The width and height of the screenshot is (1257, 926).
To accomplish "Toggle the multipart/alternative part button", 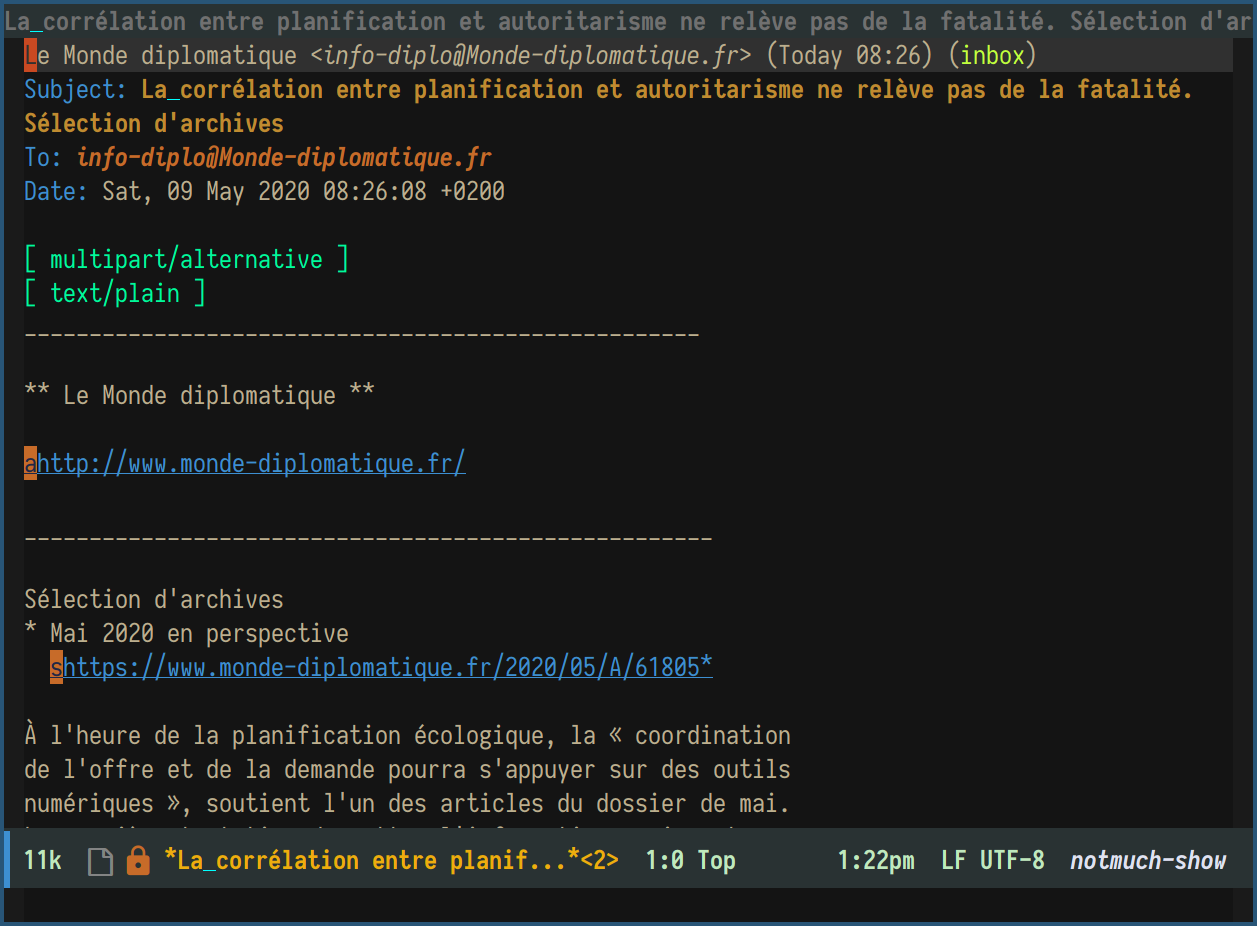I will coord(187,260).
